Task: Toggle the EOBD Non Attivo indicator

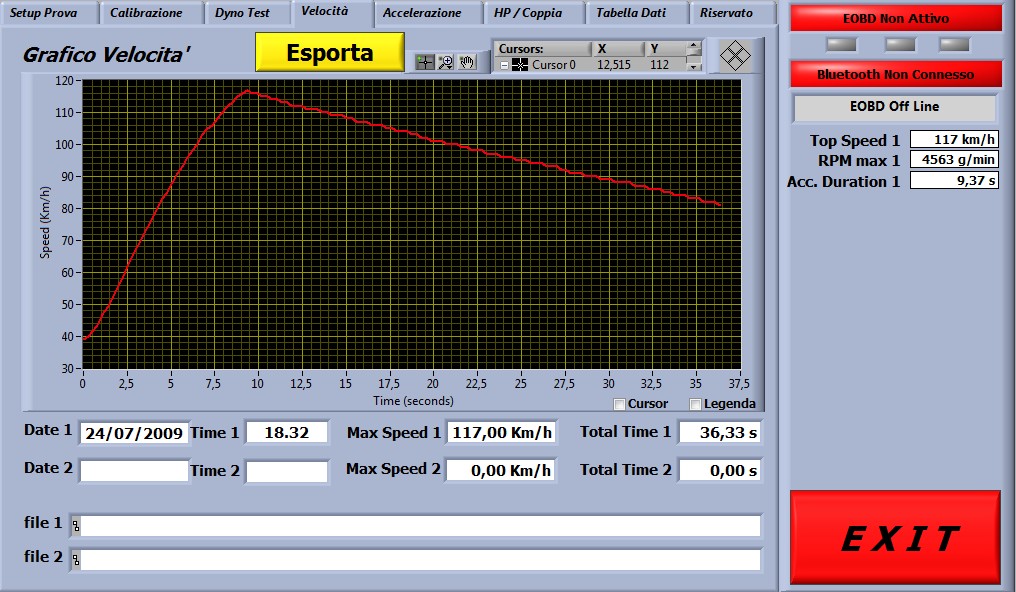Action: 896,18
